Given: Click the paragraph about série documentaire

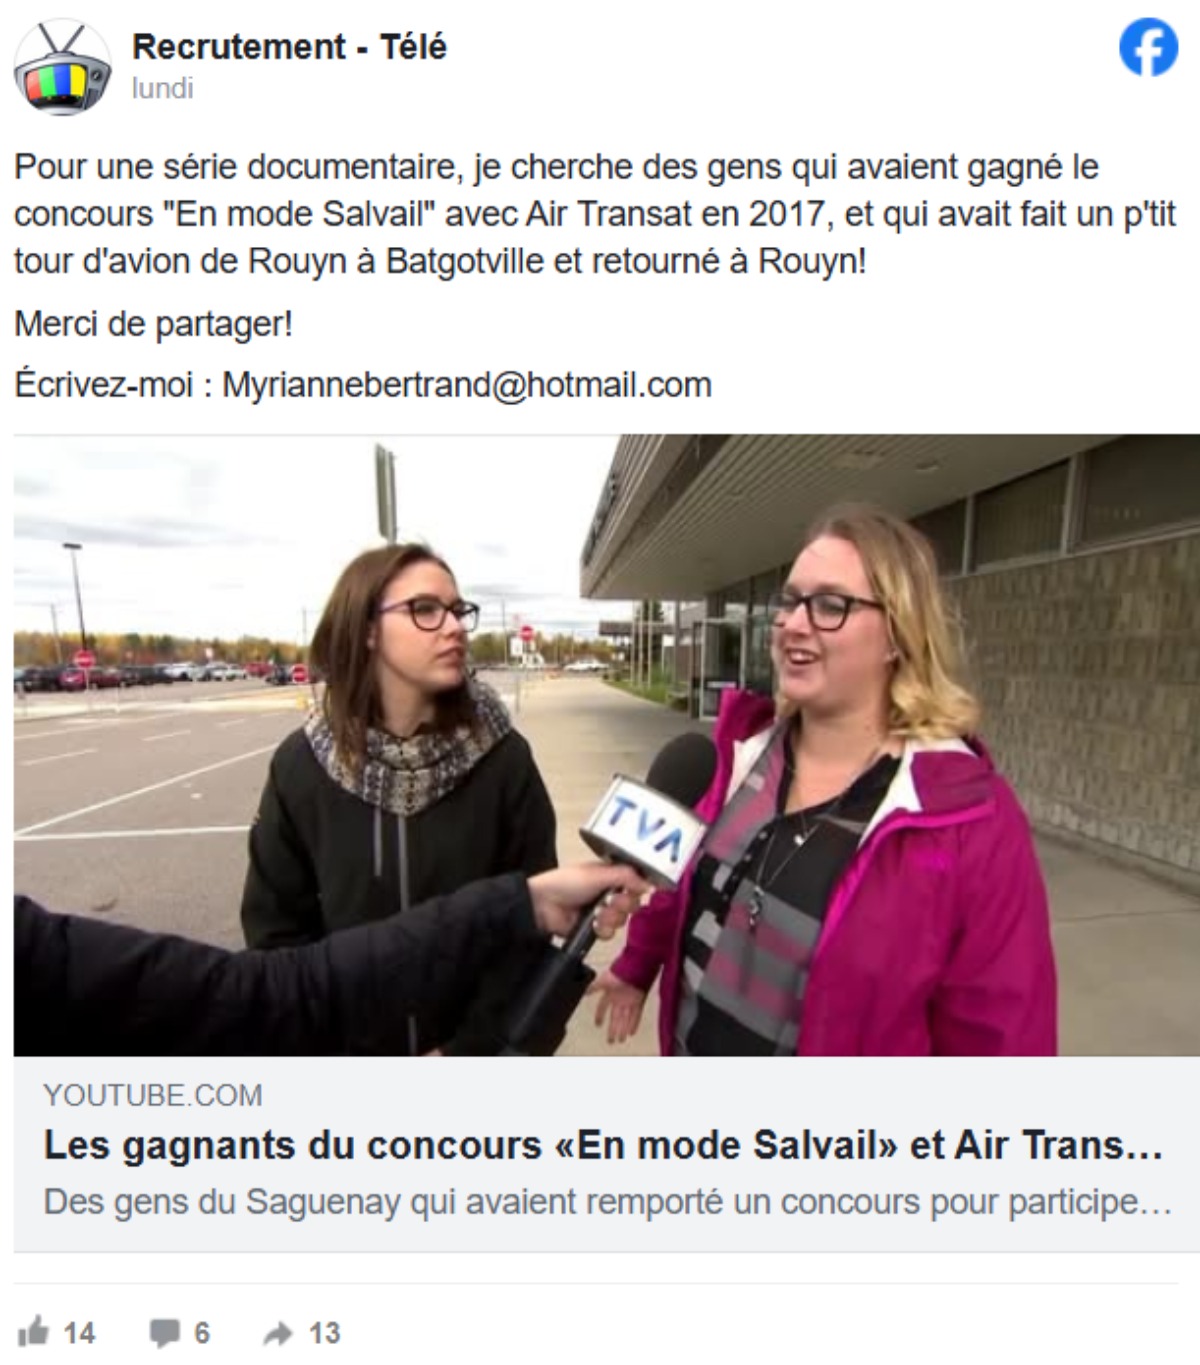Looking at the screenshot, I should (595, 214).
